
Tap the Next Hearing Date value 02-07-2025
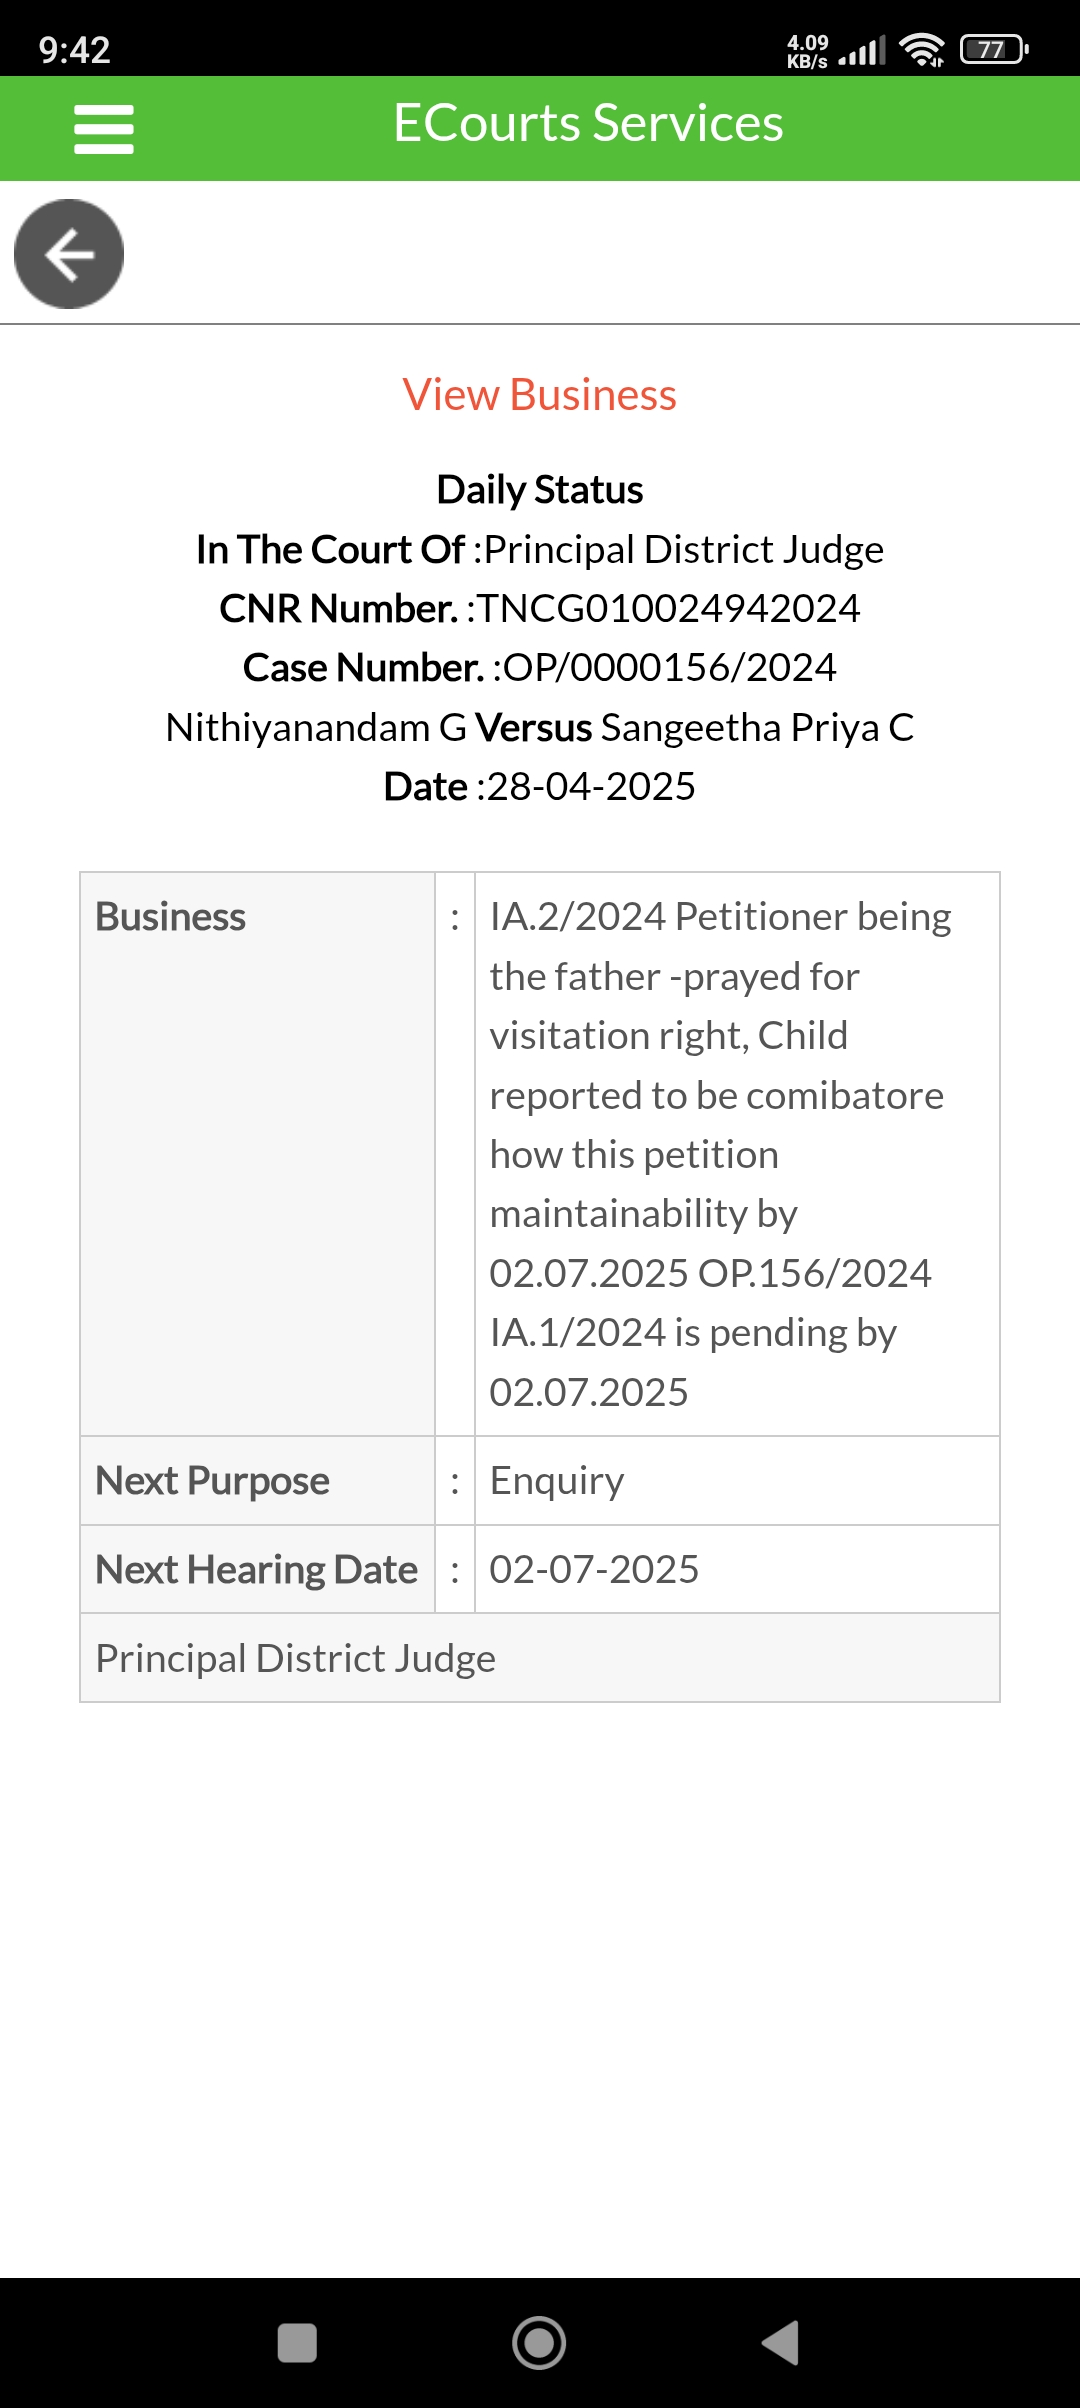point(594,1569)
